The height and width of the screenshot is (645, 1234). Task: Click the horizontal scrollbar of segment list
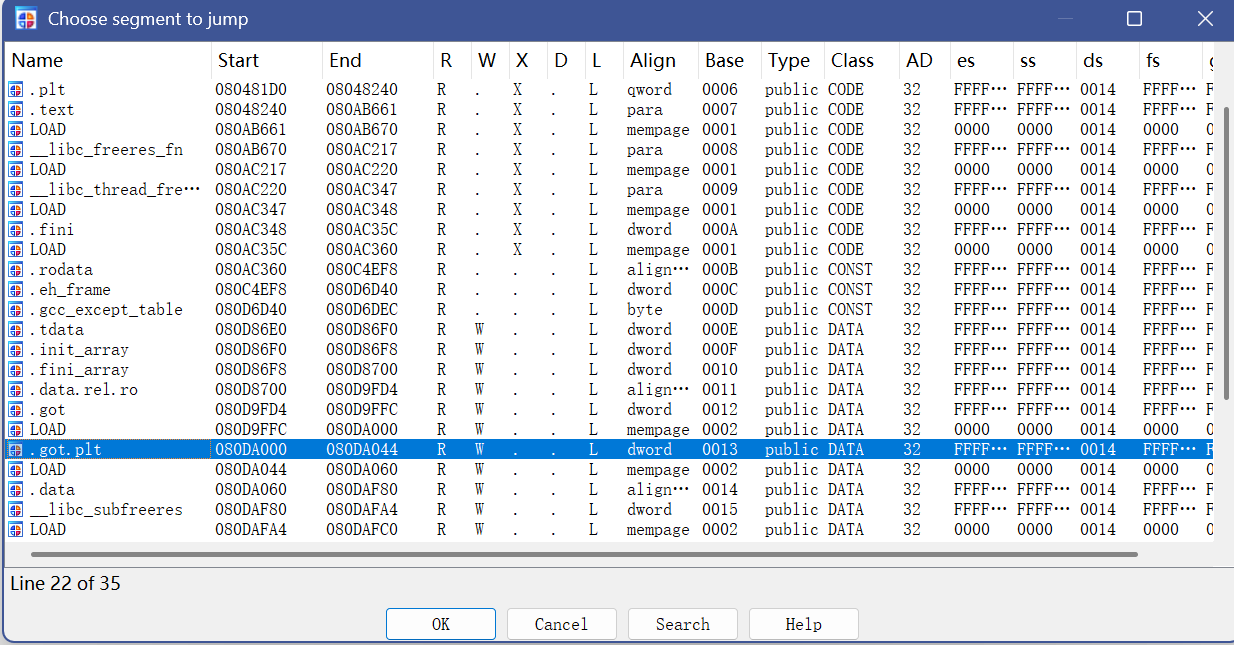[x=584, y=554]
